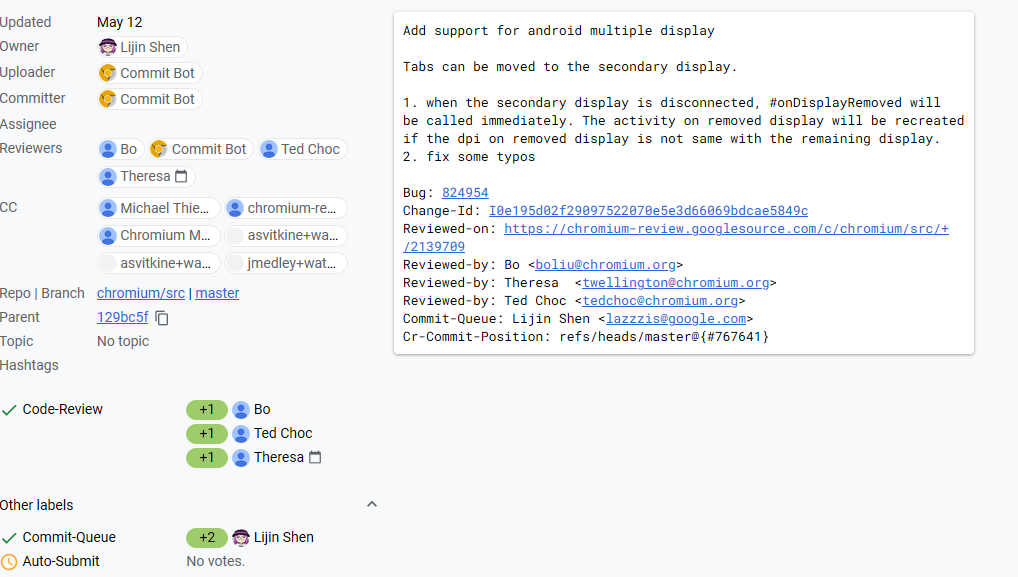This screenshot has width=1018, height=577.
Task: Open bug 824954 link
Action: click(x=465, y=193)
